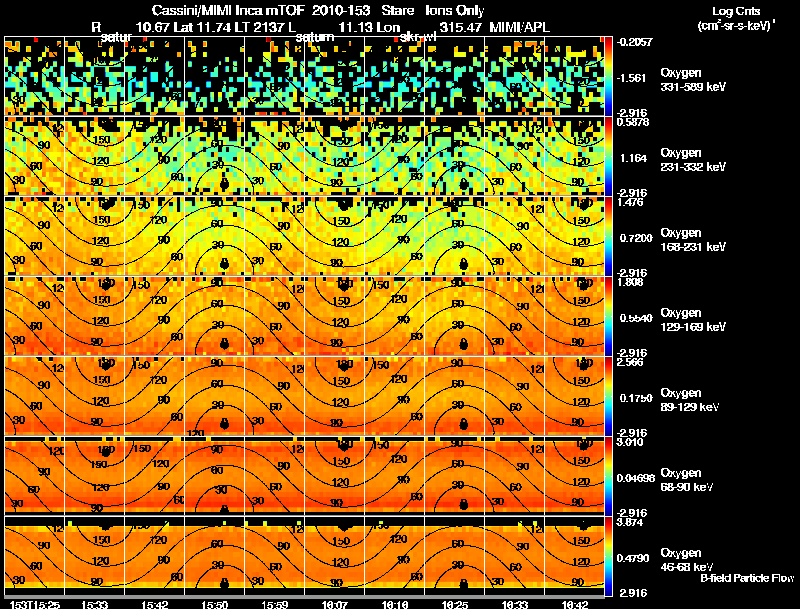Select the 'Oxygen 168-231 keV' label

pos(693,240)
